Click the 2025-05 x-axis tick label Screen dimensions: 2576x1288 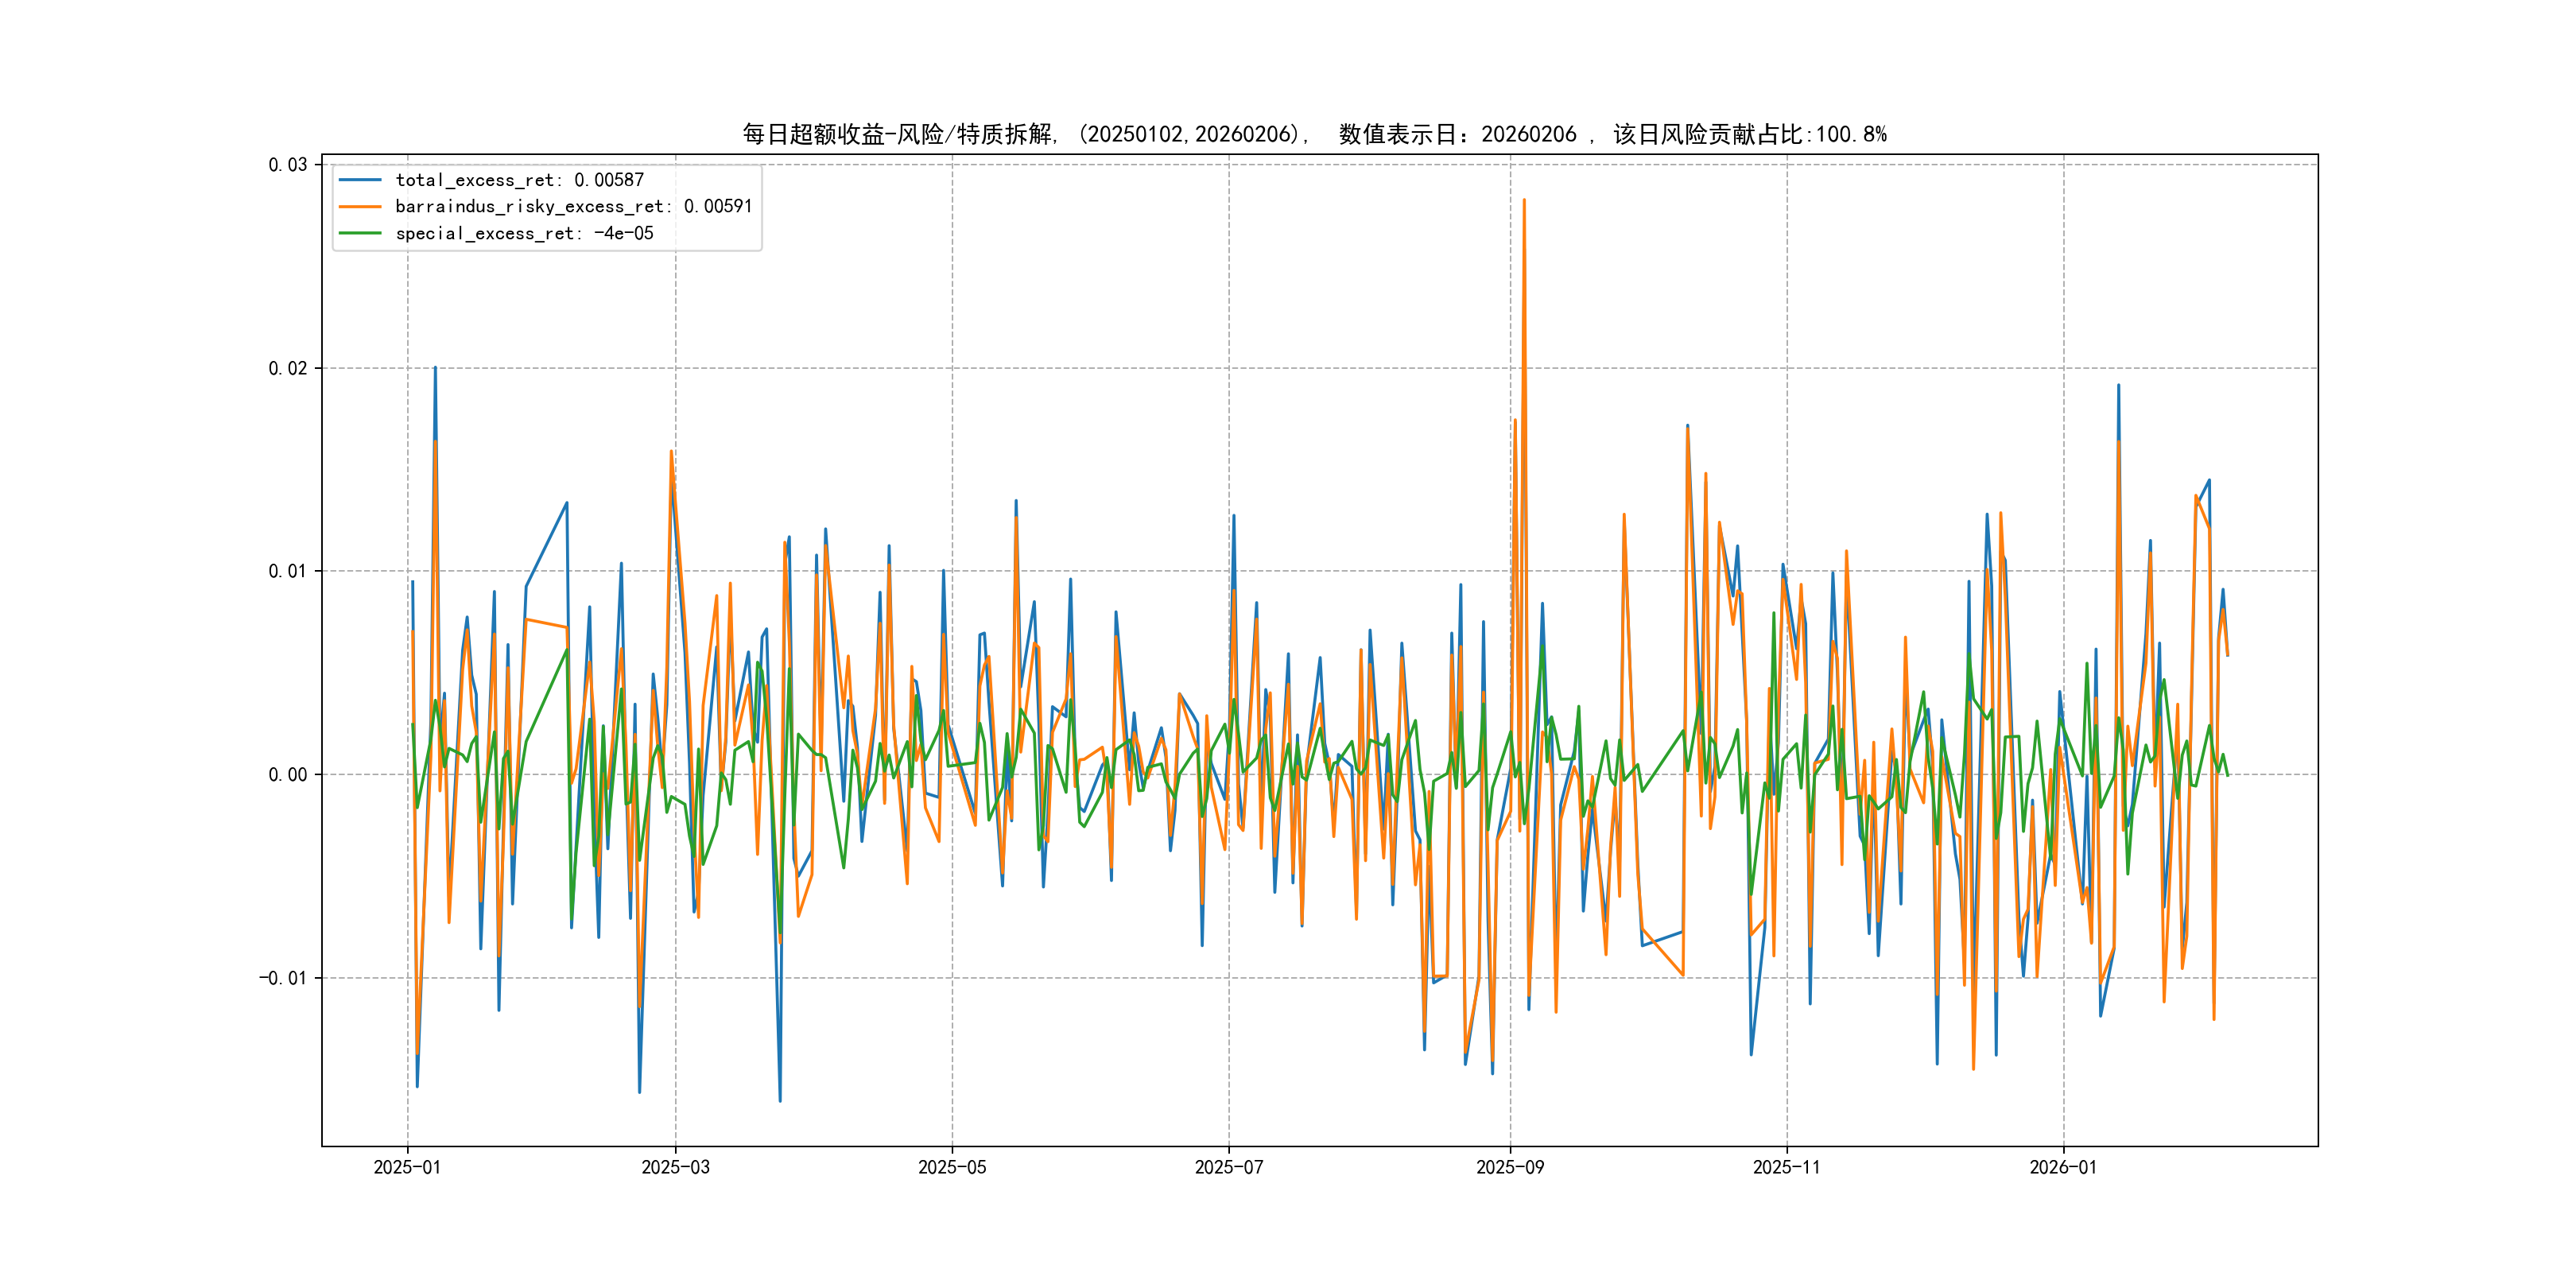point(952,1167)
